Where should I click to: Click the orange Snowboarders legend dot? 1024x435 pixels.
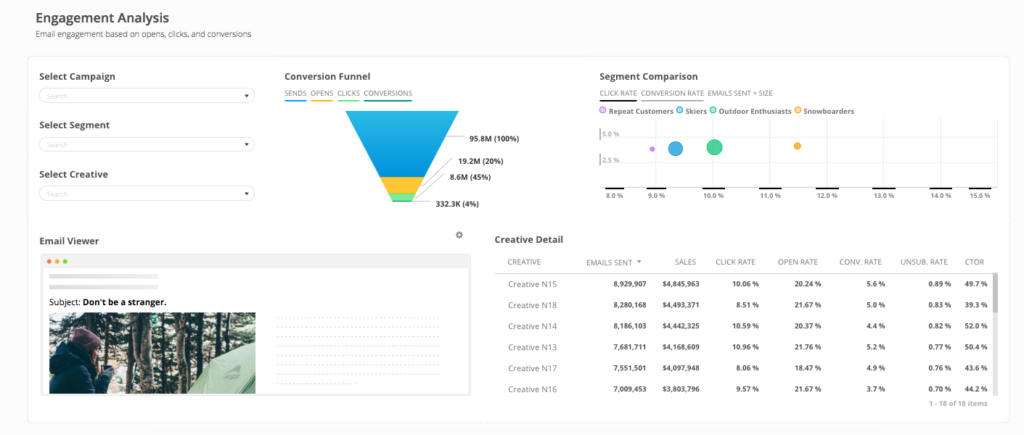[x=798, y=111]
